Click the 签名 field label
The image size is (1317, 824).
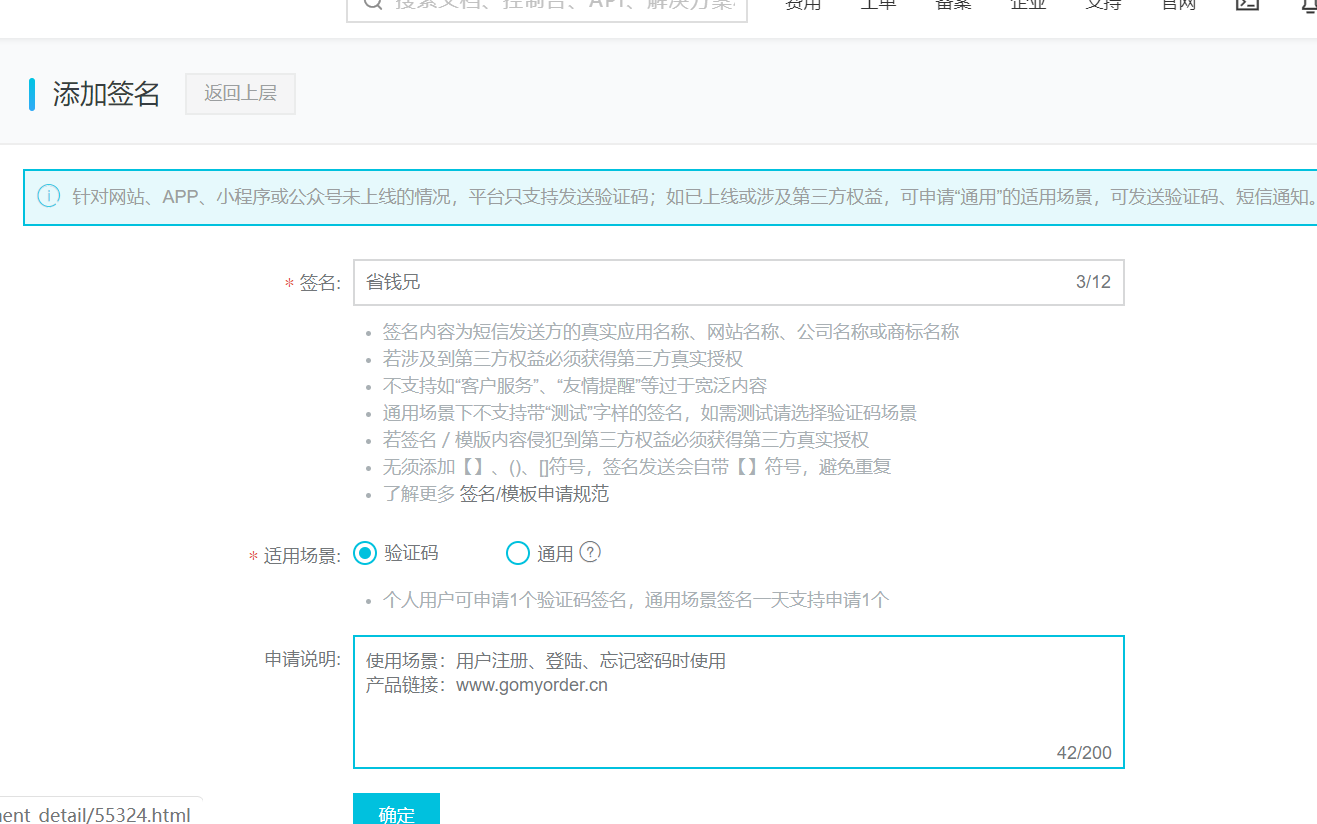pos(320,284)
